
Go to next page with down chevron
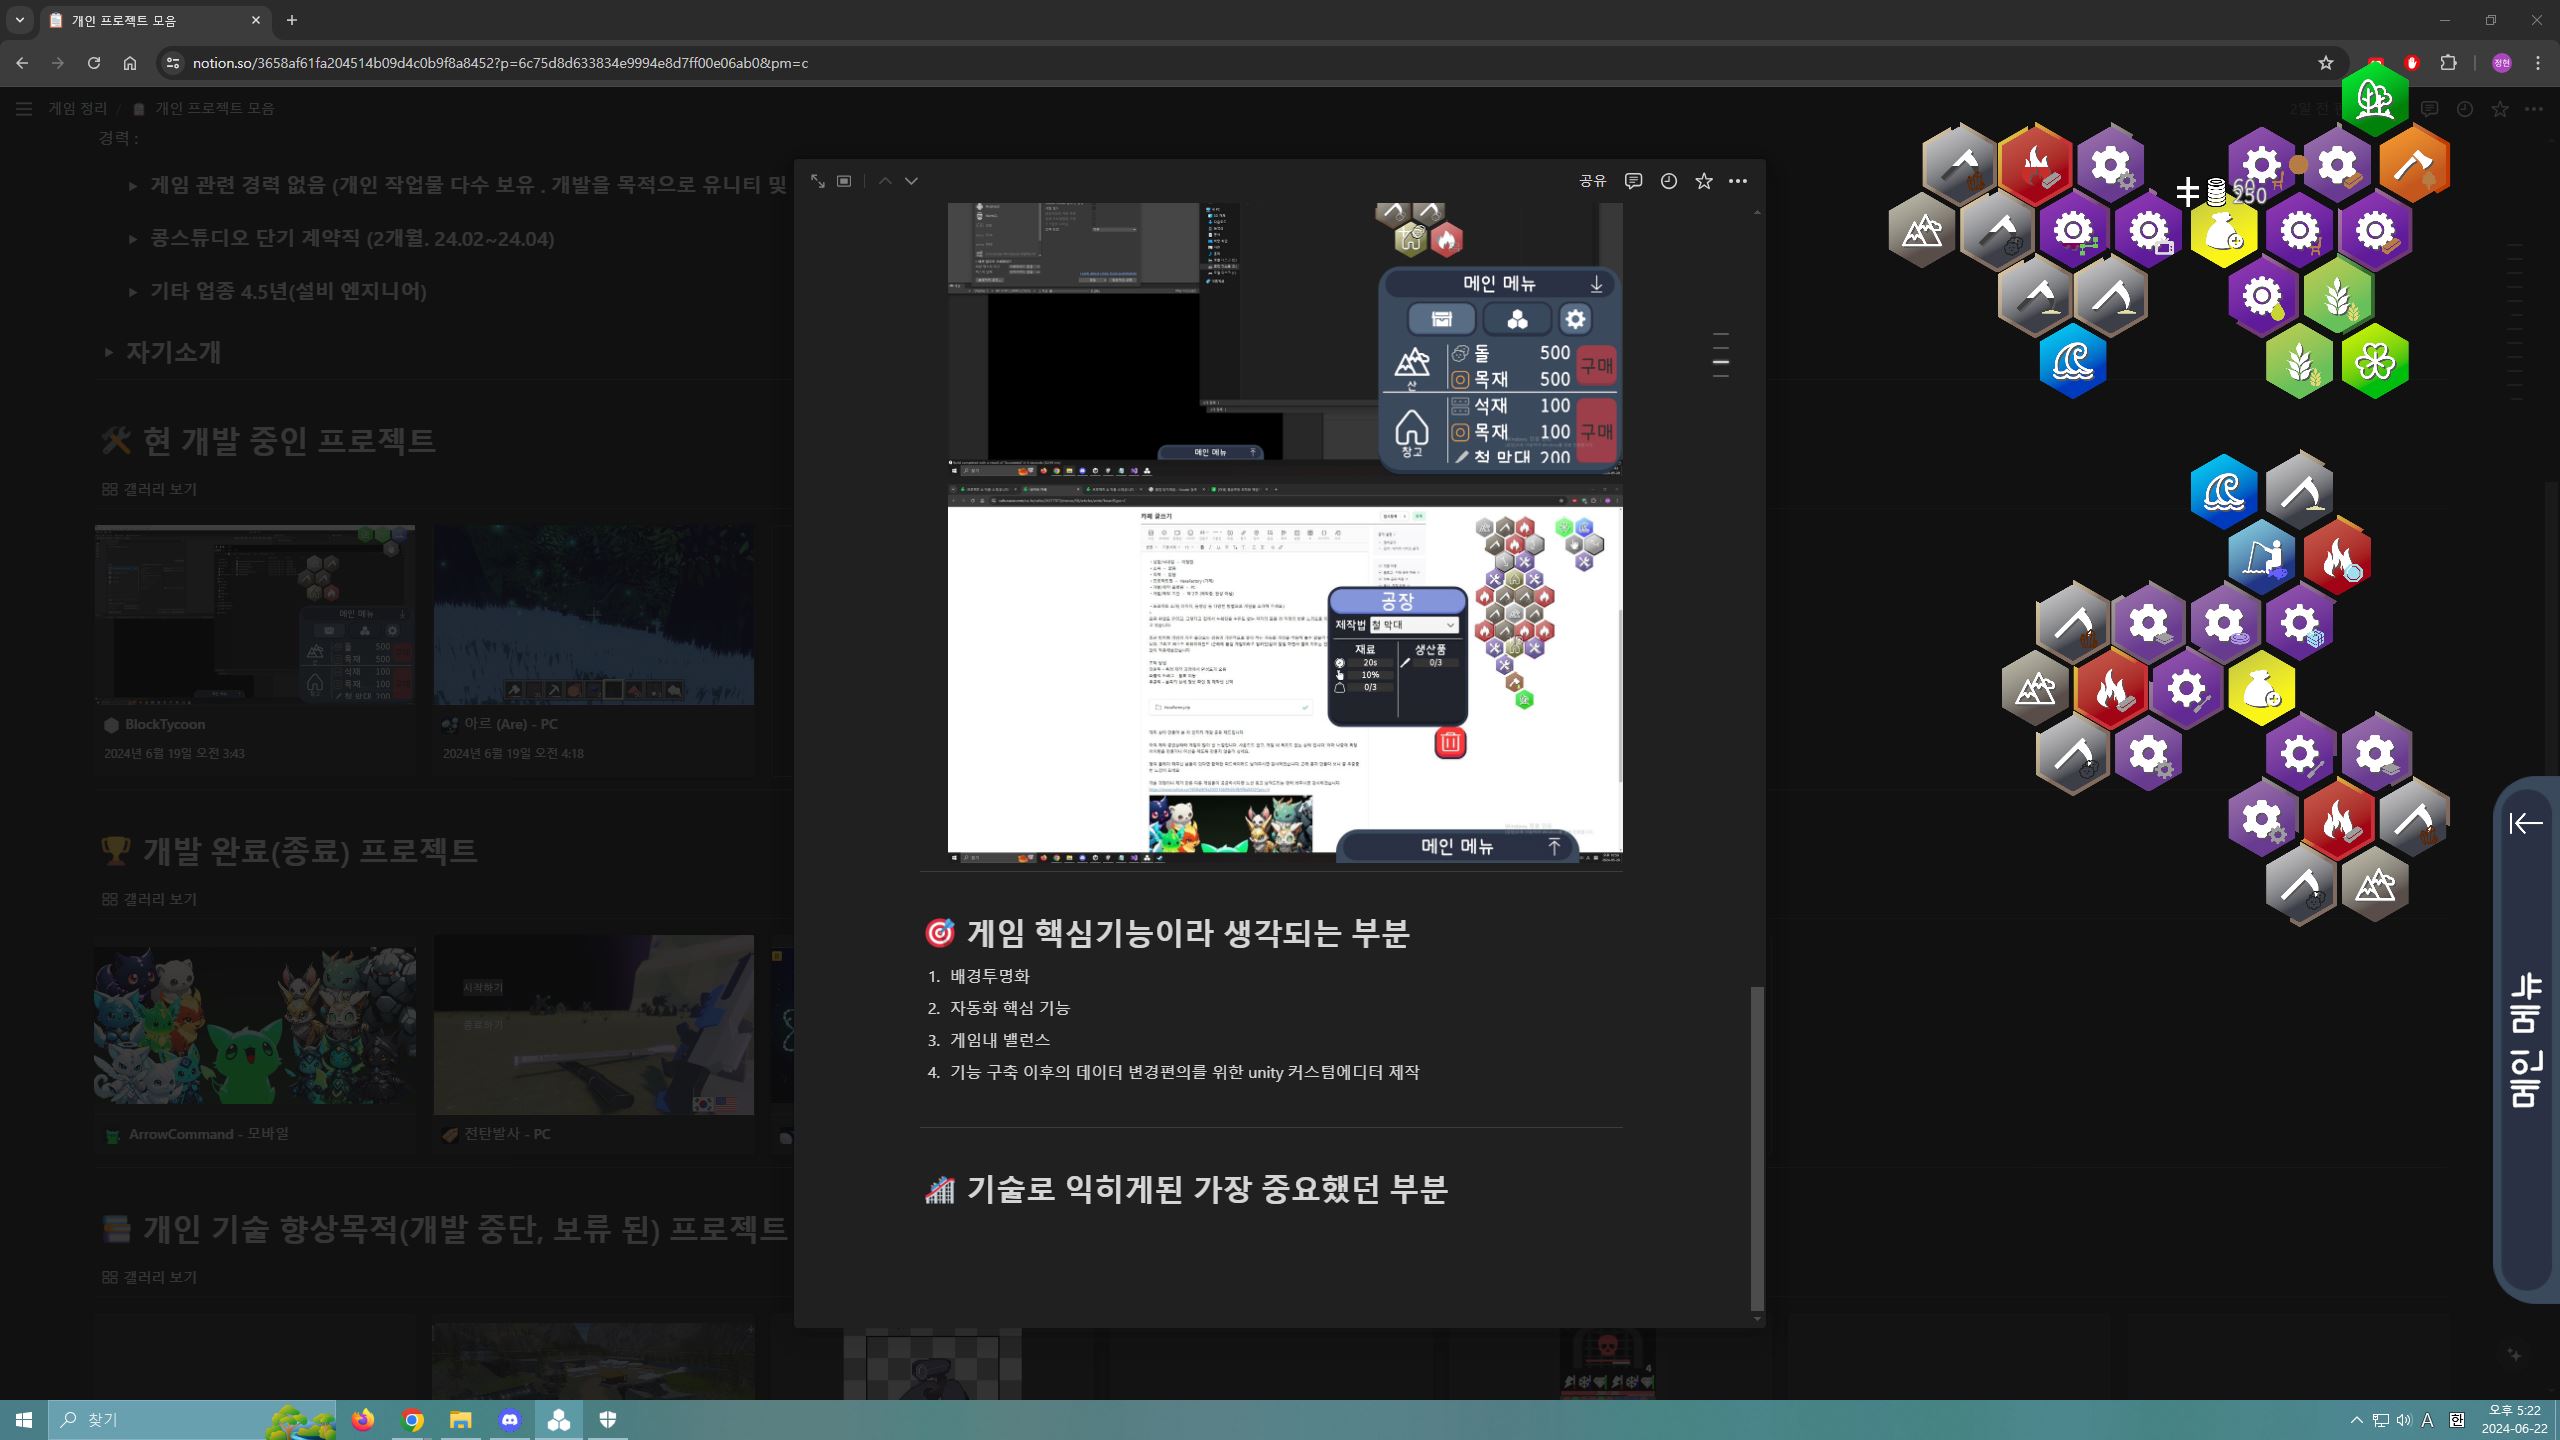(x=911, y=181)
